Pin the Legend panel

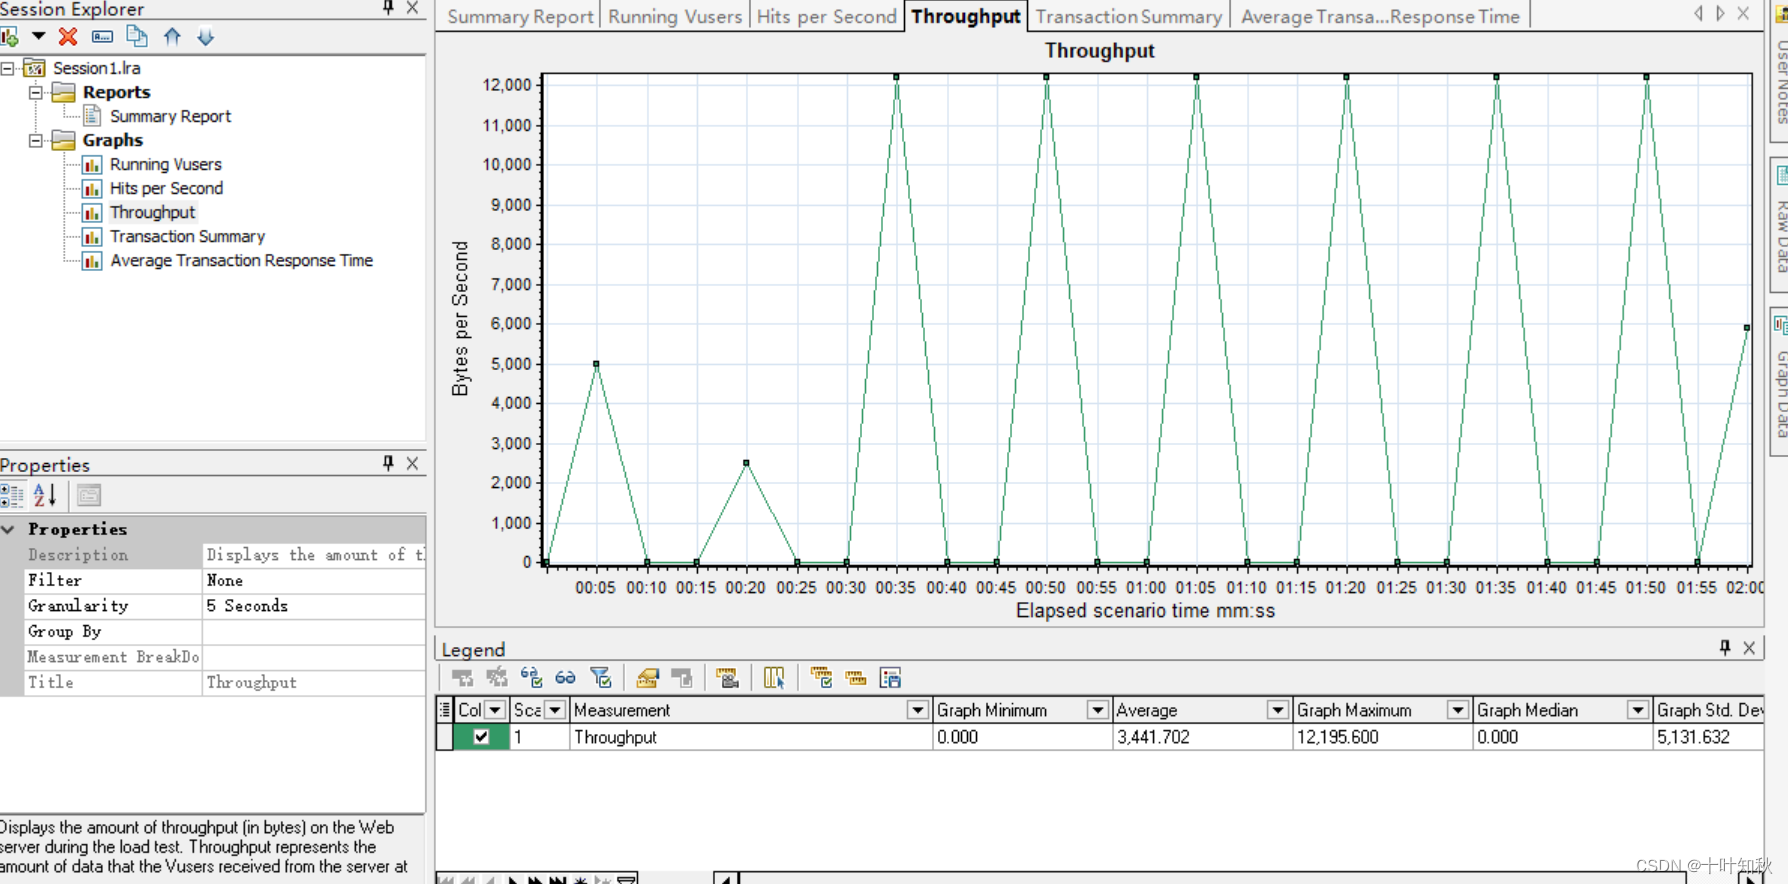pyautogui.click(x=1725, y=648)
